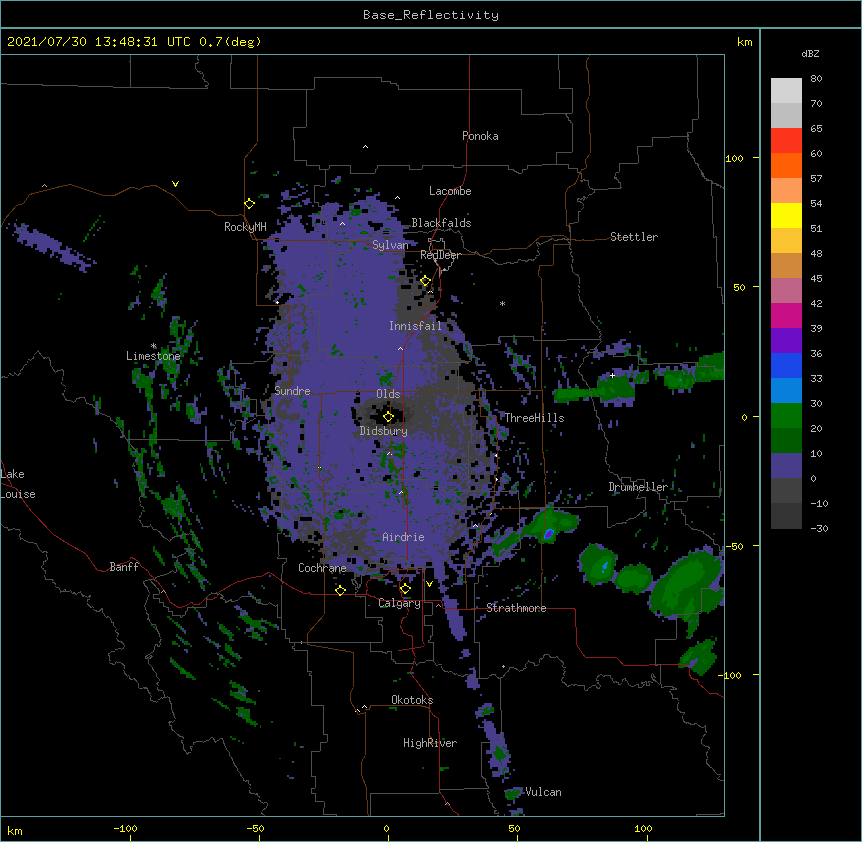Click the Drumheller city label
Screen dimensions: 862x842
coord(638,487)
